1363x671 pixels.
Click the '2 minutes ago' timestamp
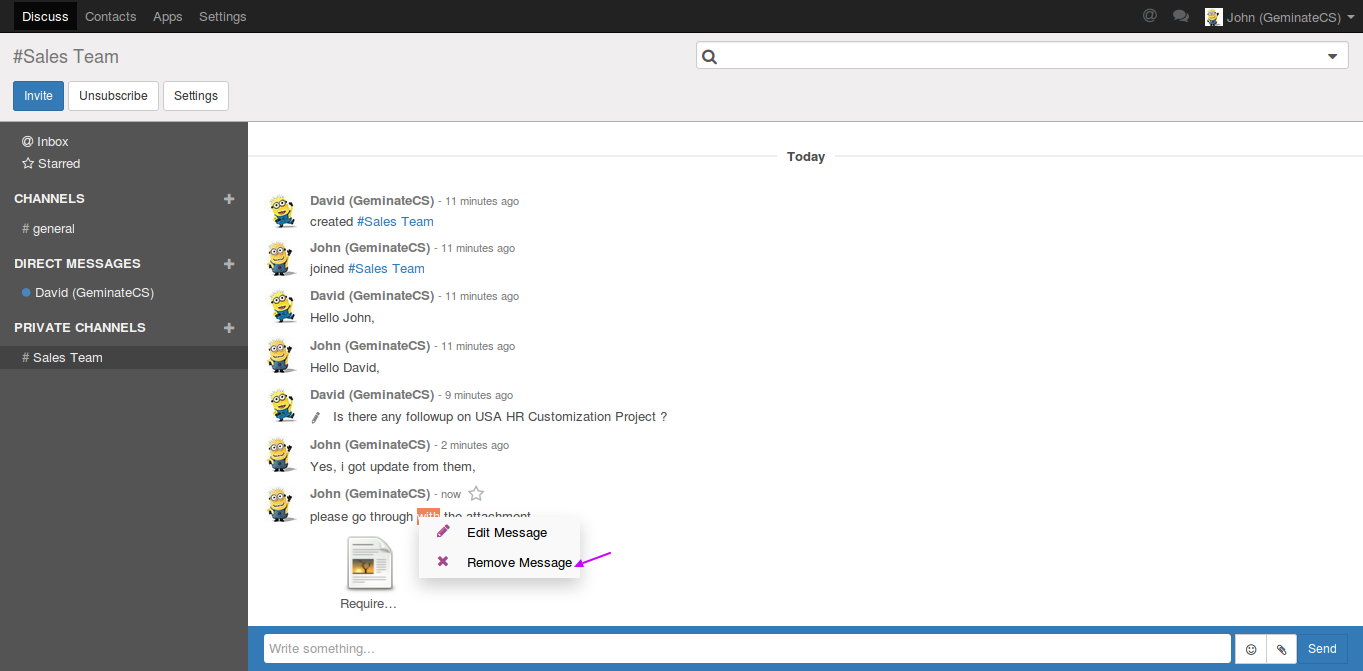[x=475, y=445]
